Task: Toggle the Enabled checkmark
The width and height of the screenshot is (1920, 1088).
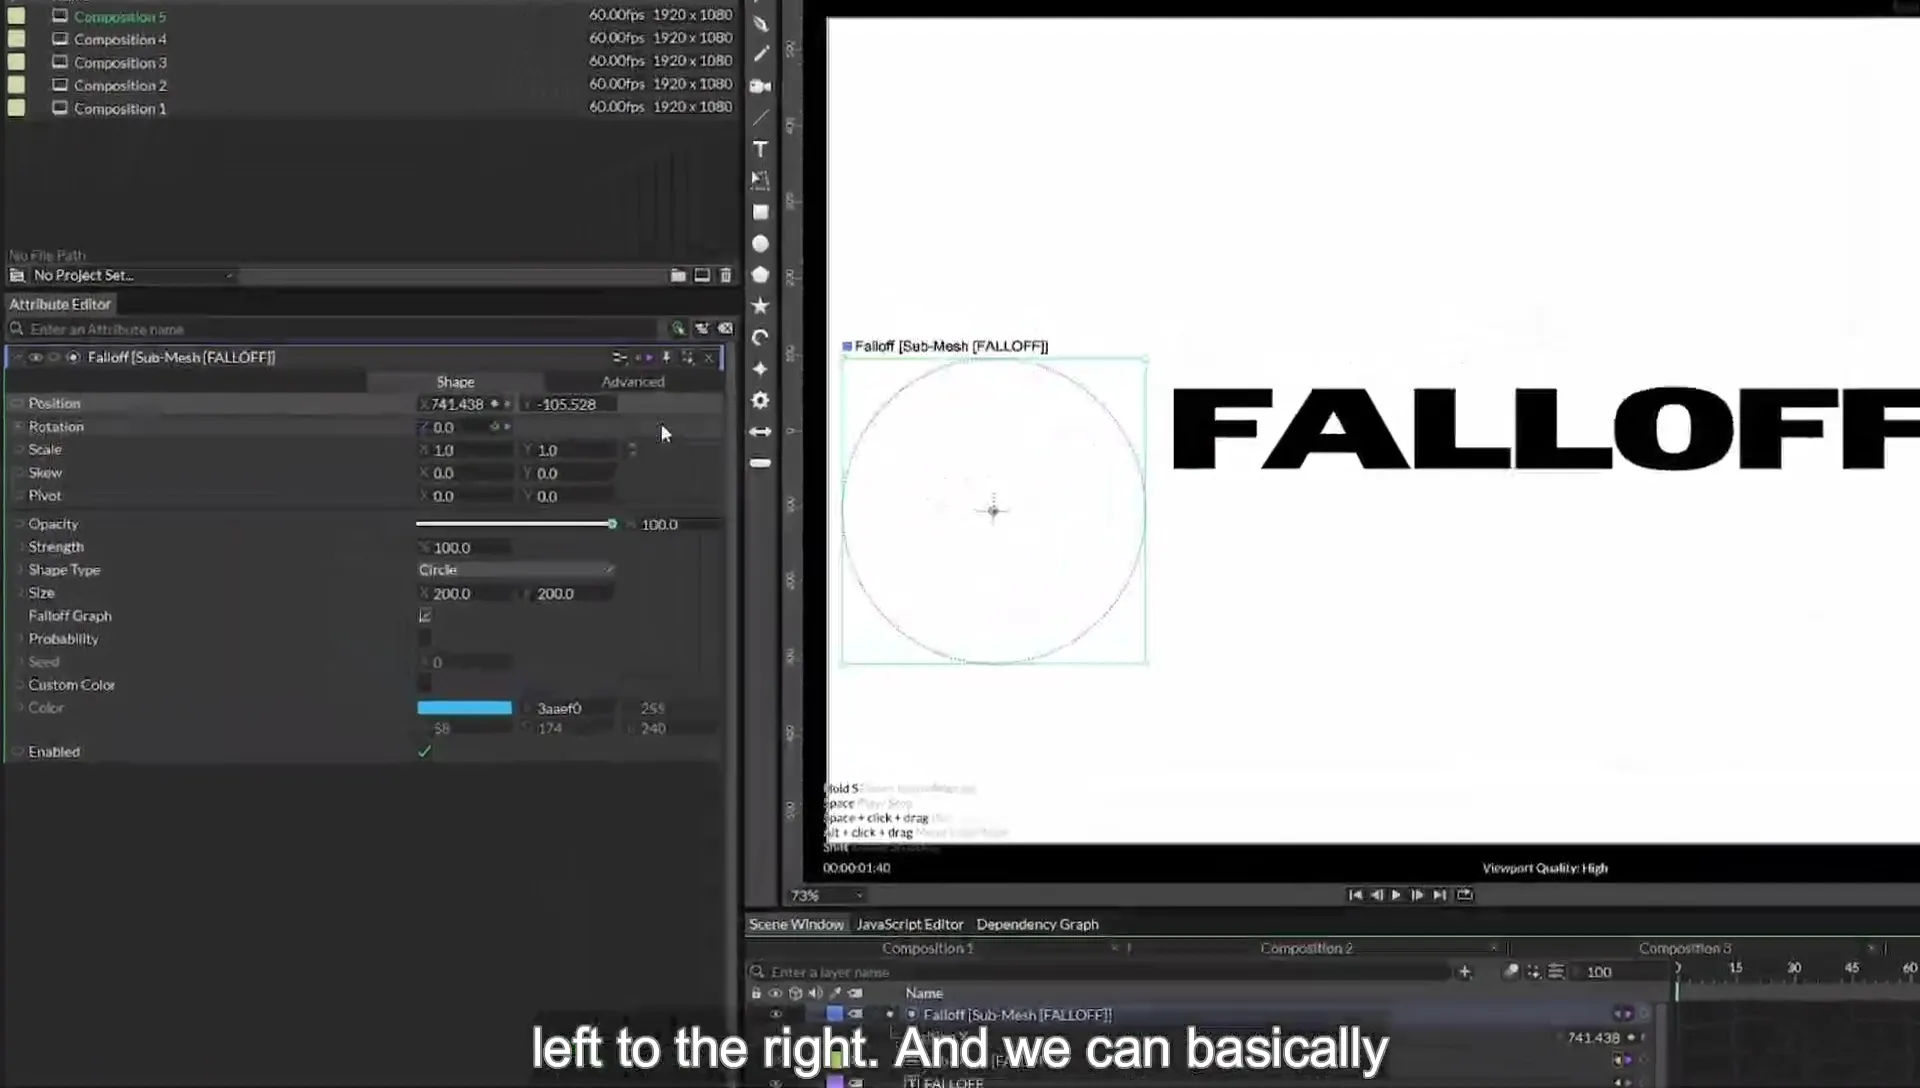Action: (x=425, y=752)
